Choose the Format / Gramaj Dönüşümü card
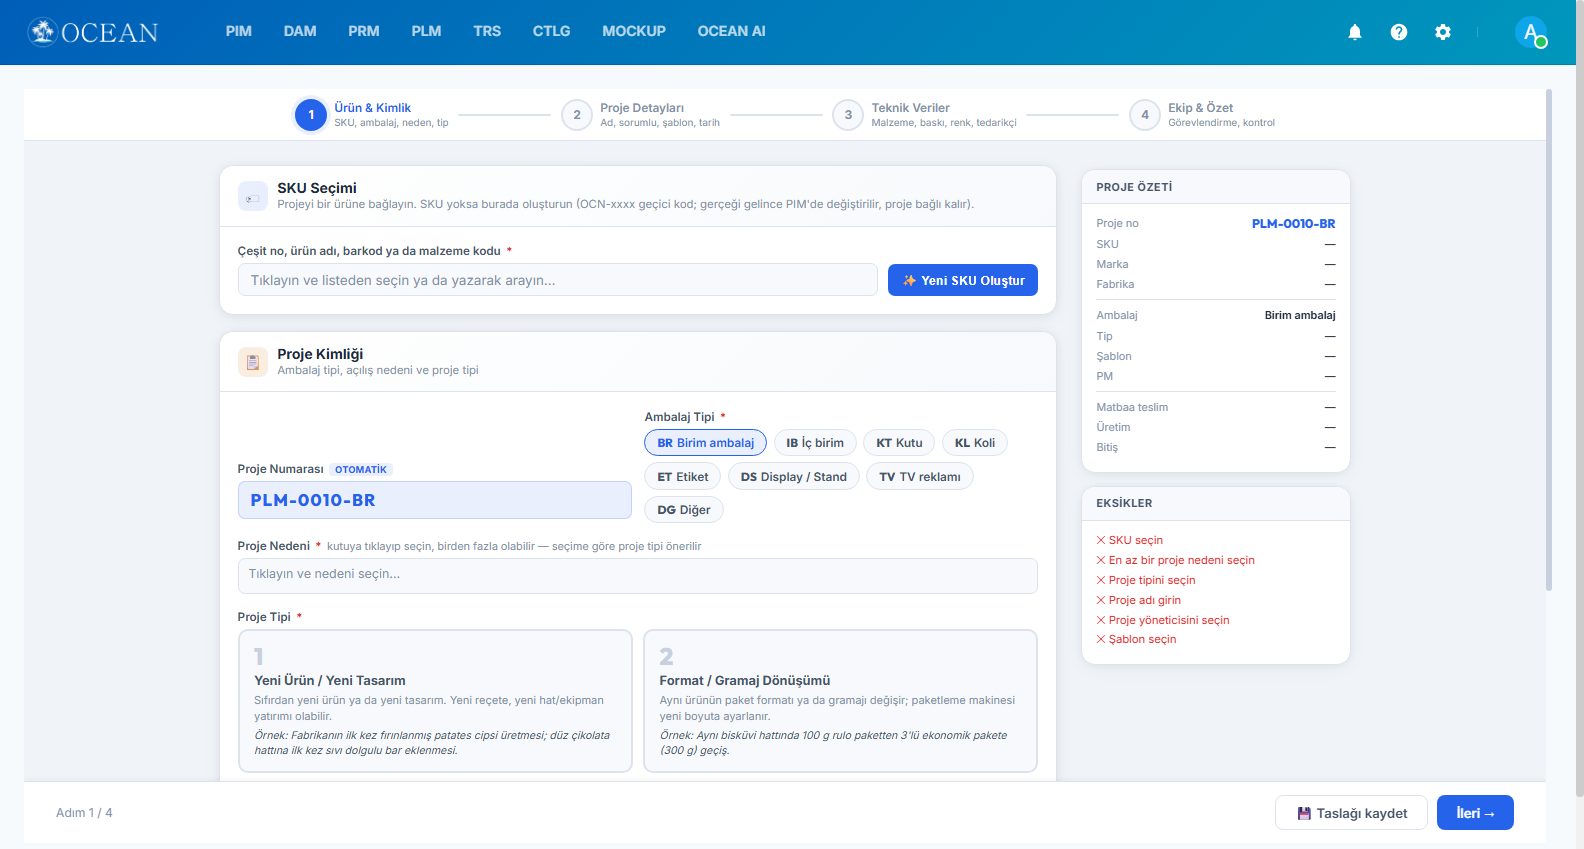1584x849 pixels. (x=841, y=701)
